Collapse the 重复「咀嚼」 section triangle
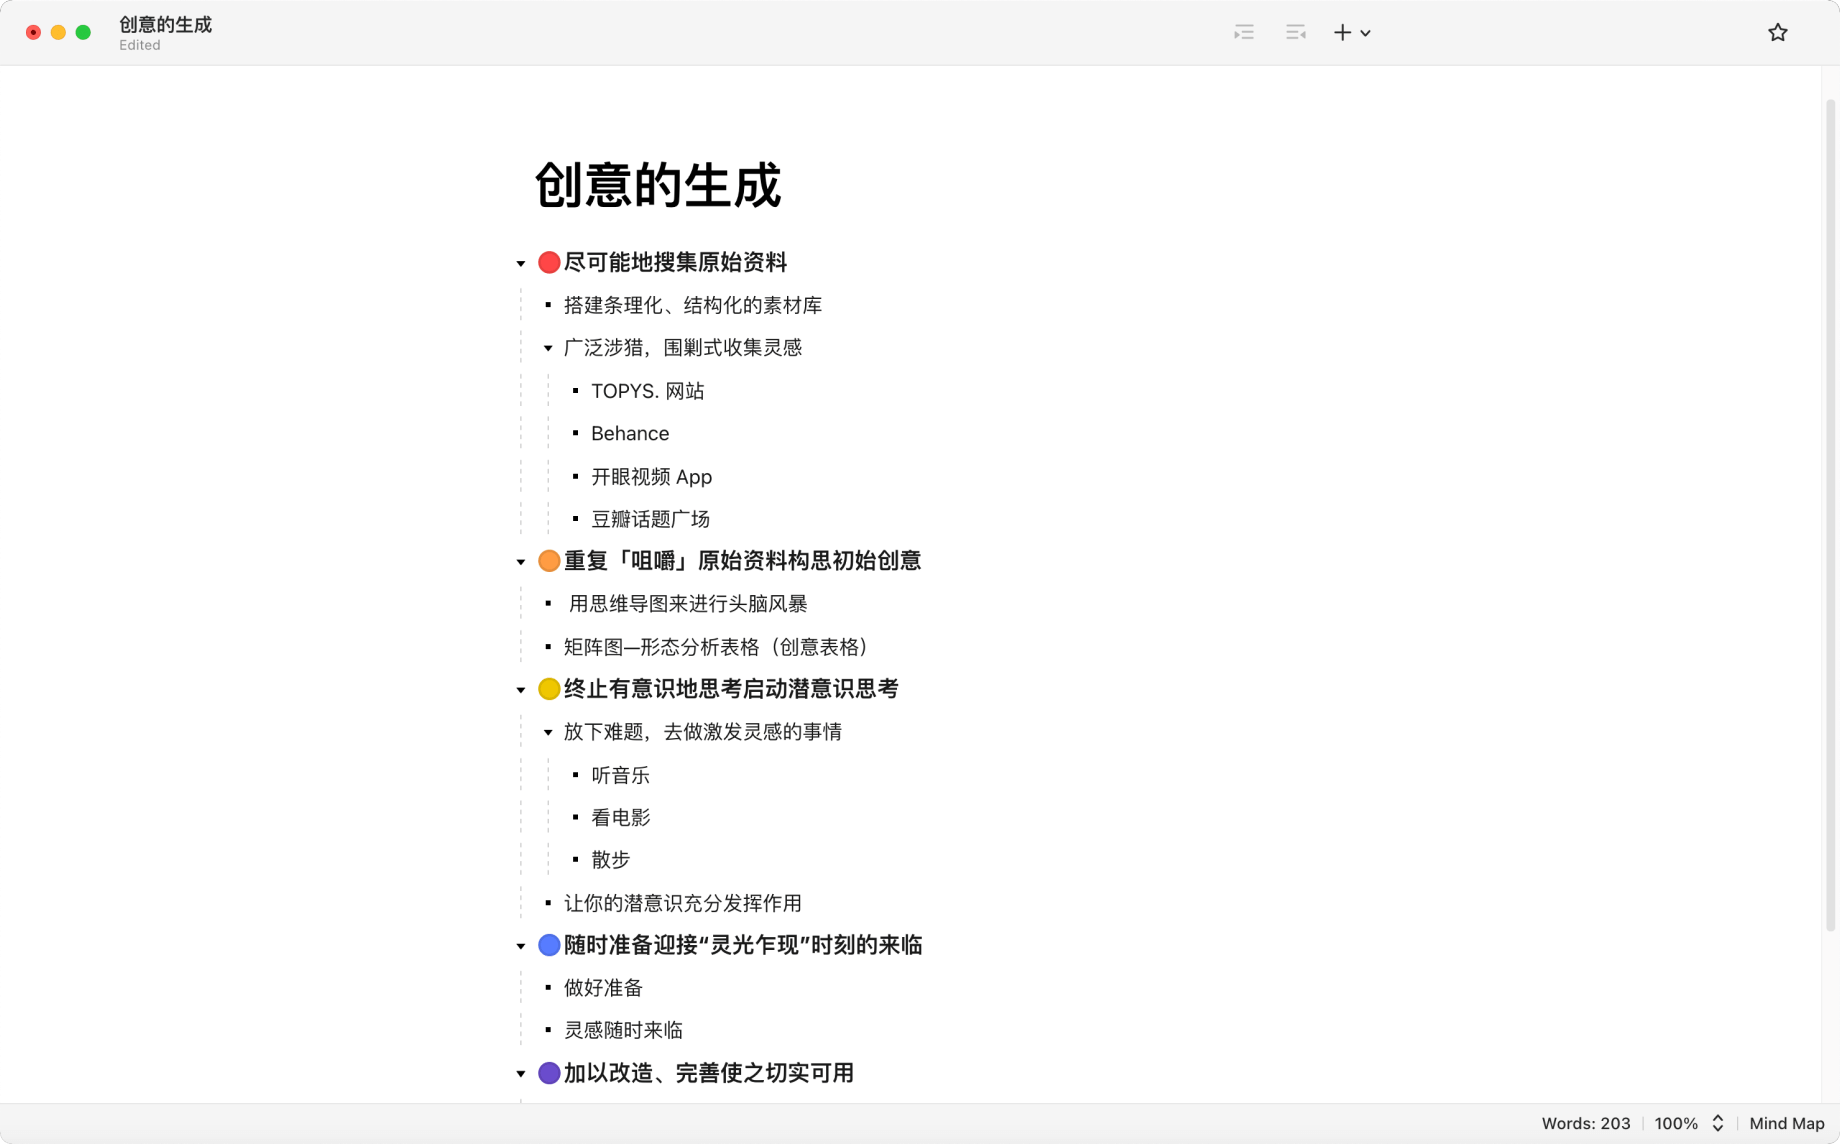1840x1144 pixels. tap(520, 561)
